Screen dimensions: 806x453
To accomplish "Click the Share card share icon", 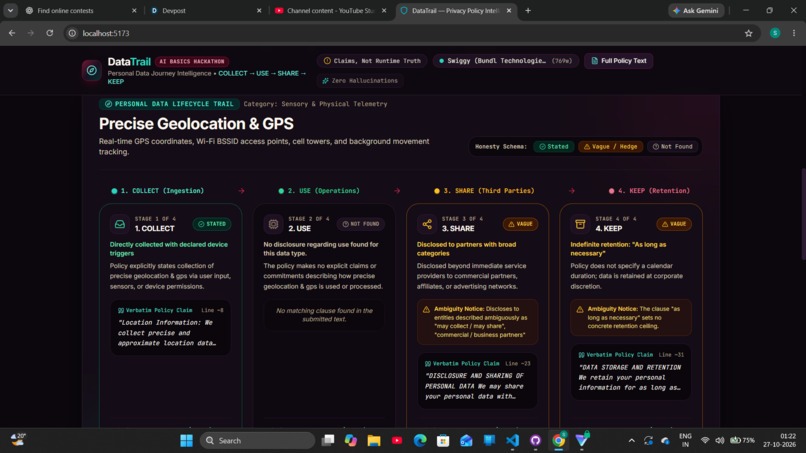I will coord(427,224).
